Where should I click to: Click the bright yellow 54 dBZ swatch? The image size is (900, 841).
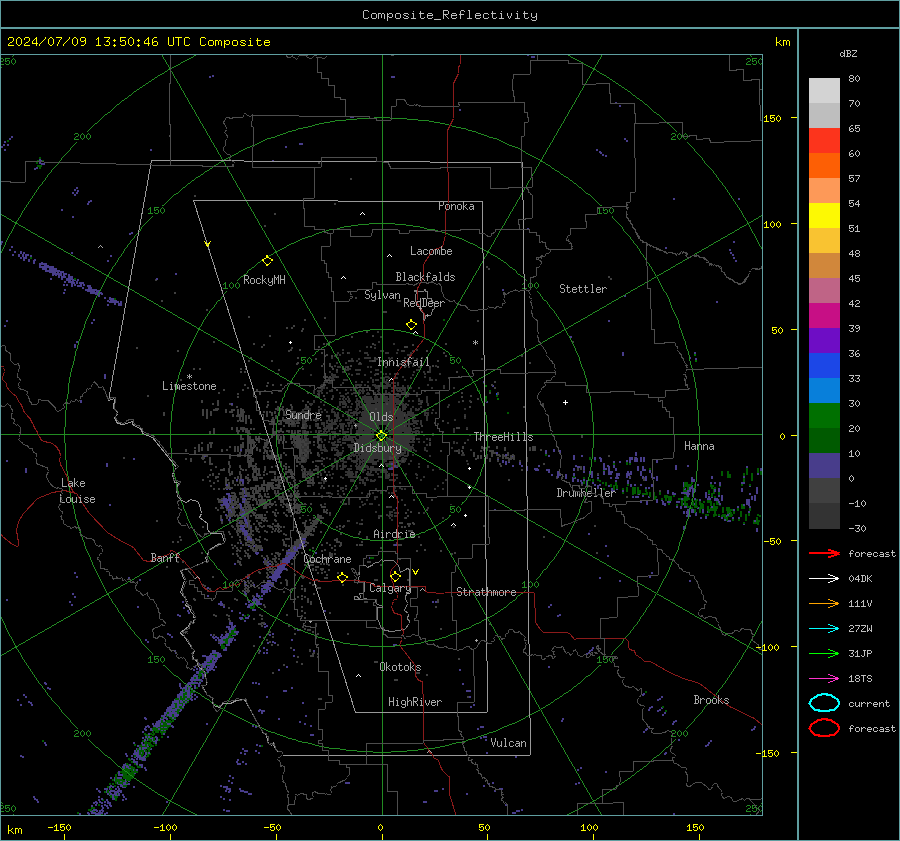click(x=824, y=215)
